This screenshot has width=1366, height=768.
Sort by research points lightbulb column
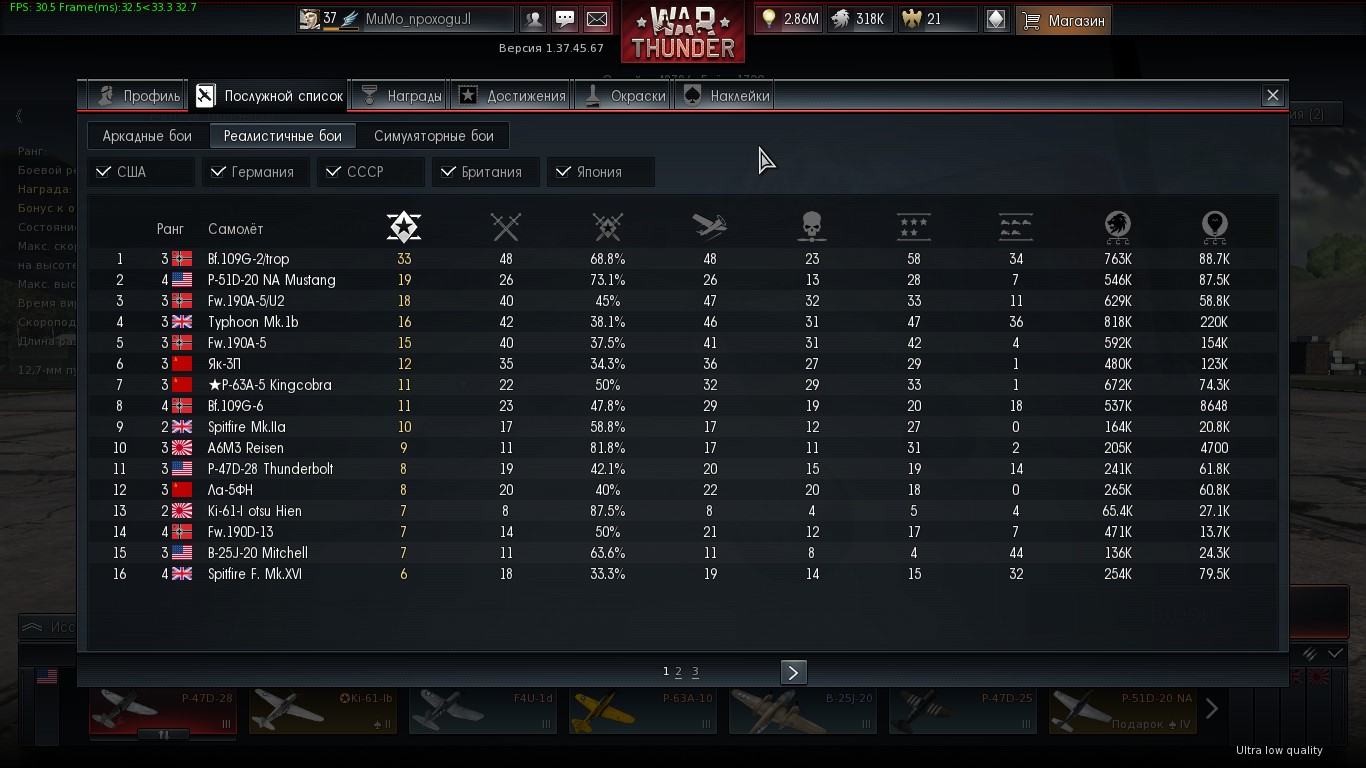click(x=1214, y=227)
